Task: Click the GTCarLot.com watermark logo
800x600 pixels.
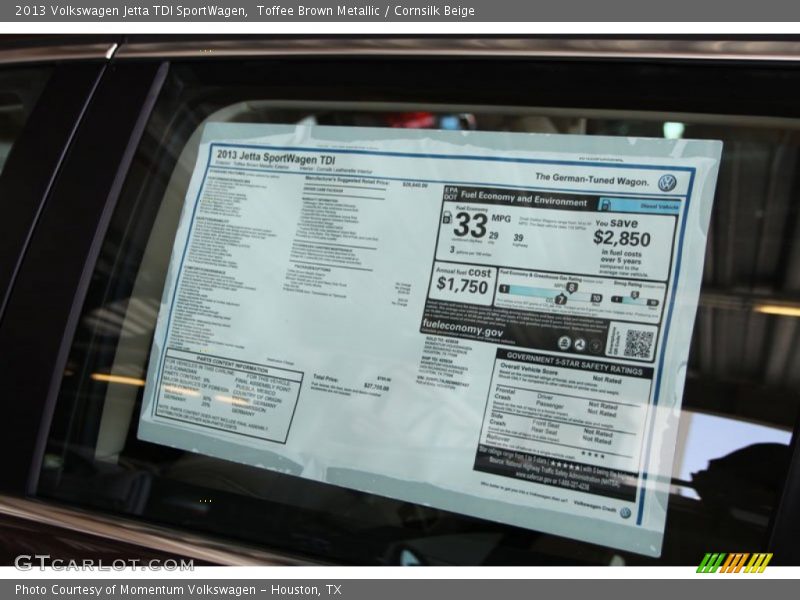Action: [x=90, y=563]
